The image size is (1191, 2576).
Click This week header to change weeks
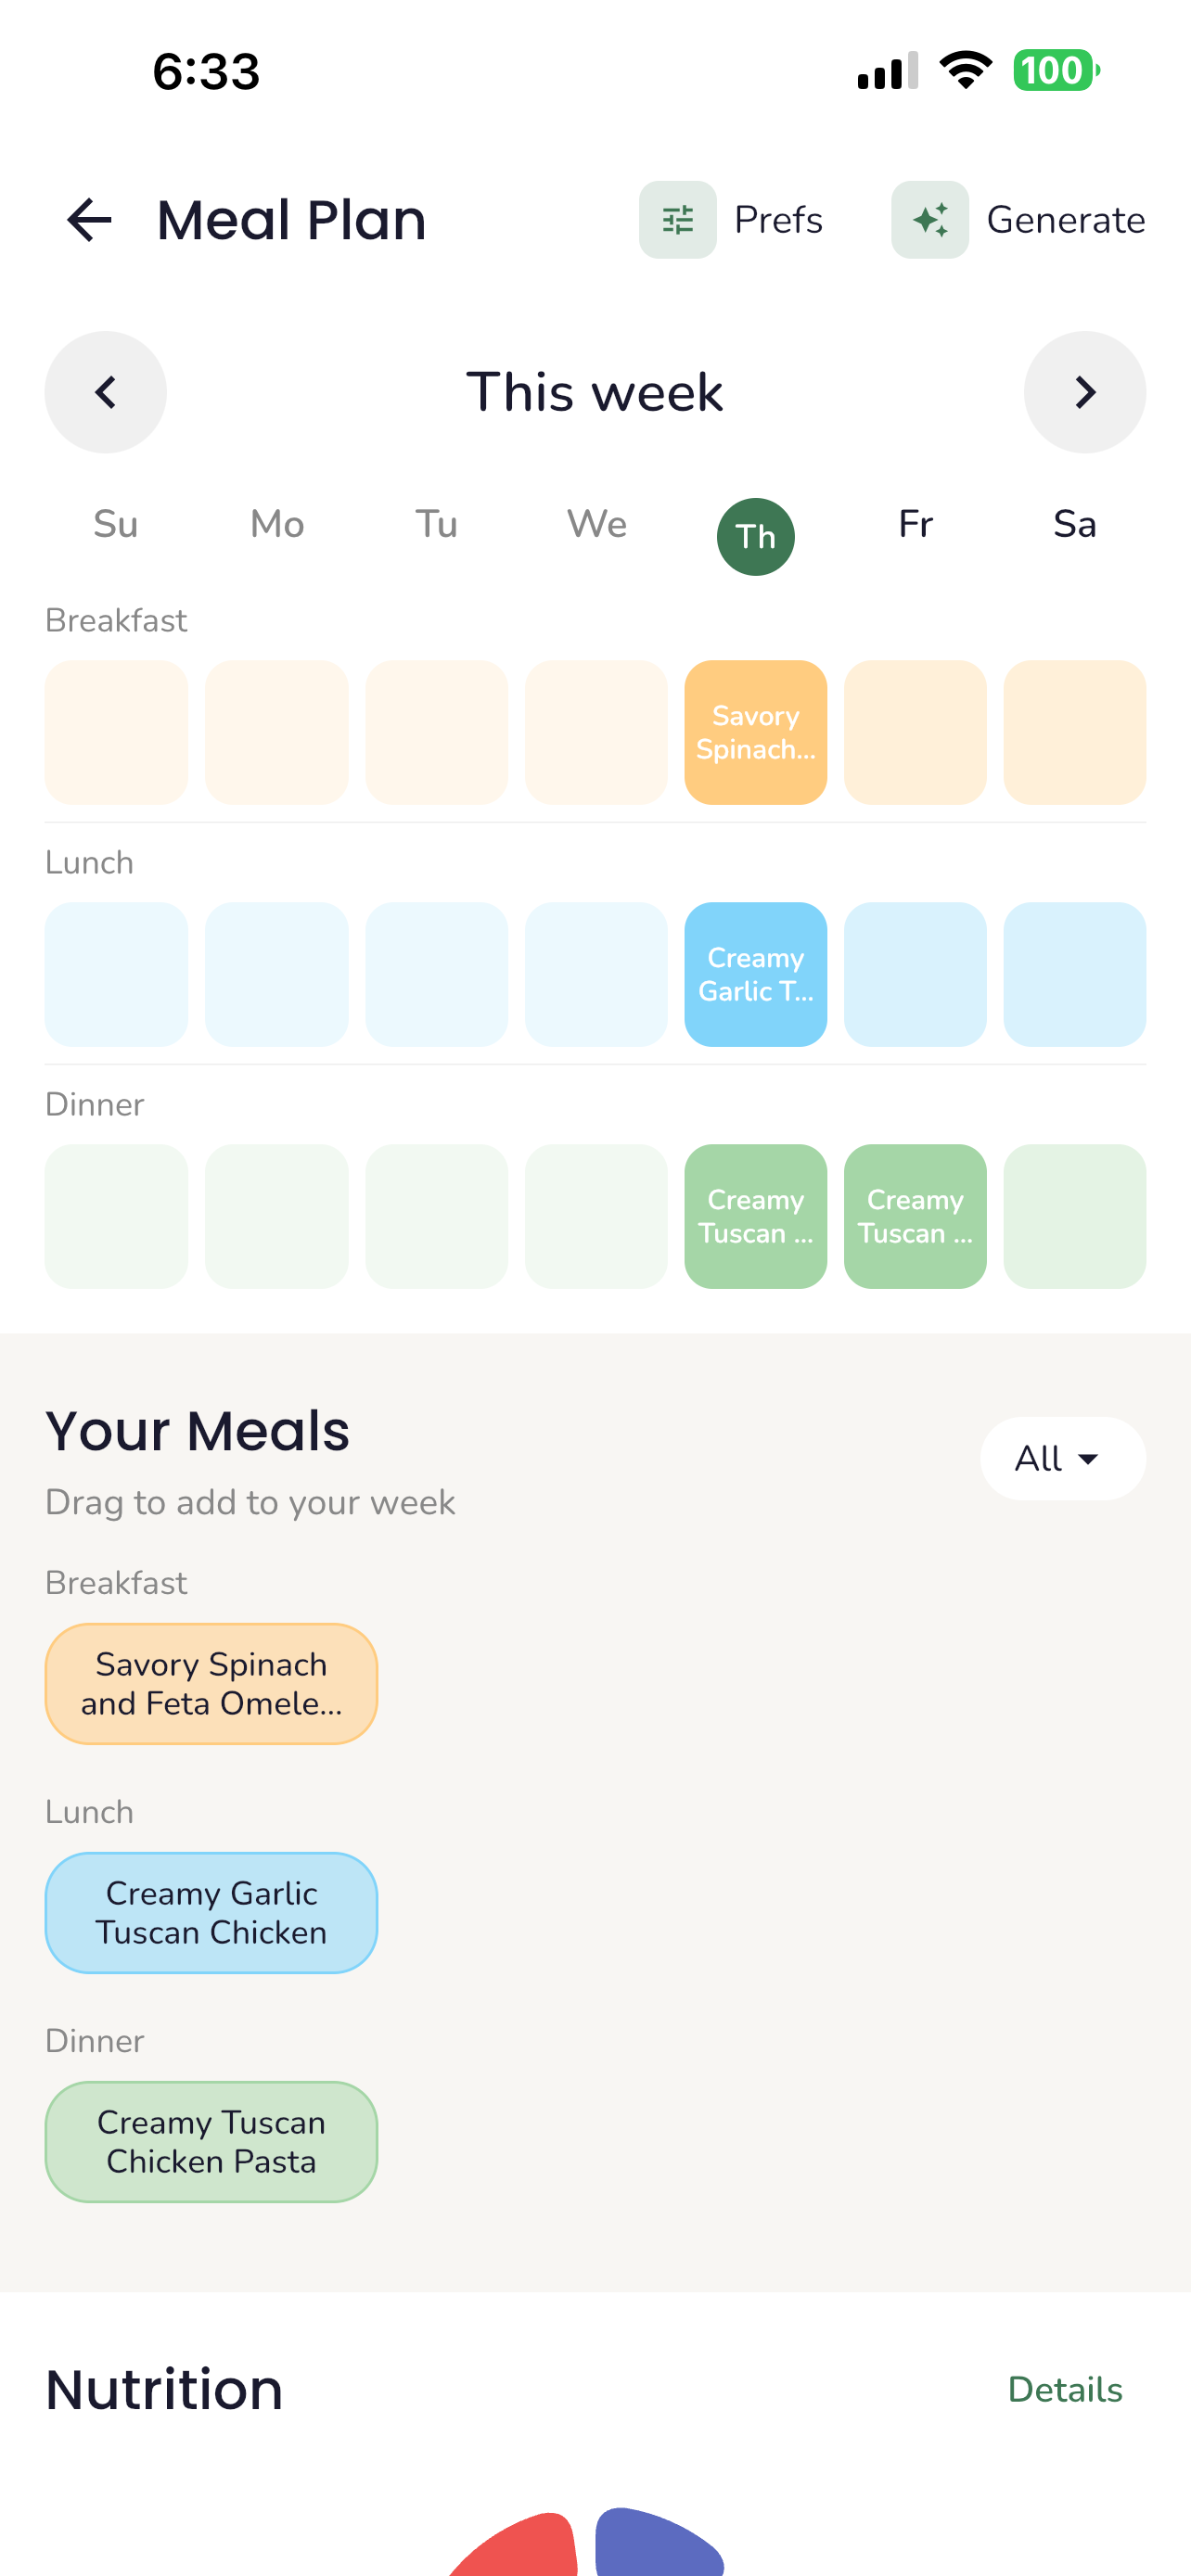coord(595,392)
